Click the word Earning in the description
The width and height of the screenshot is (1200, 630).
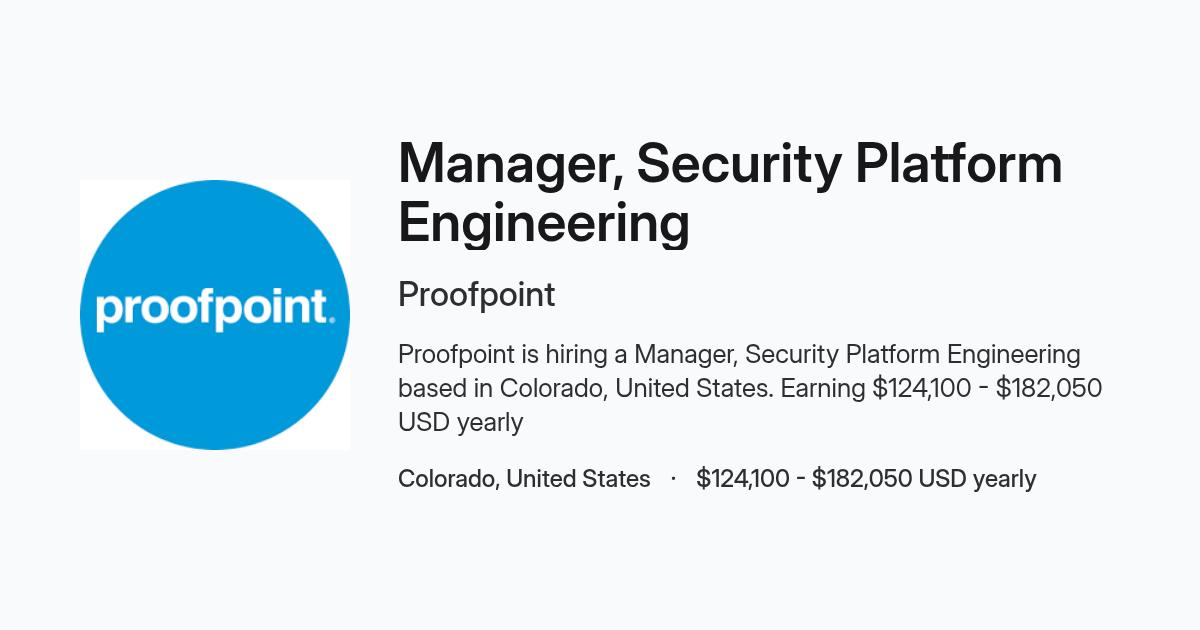click(823, 388)
